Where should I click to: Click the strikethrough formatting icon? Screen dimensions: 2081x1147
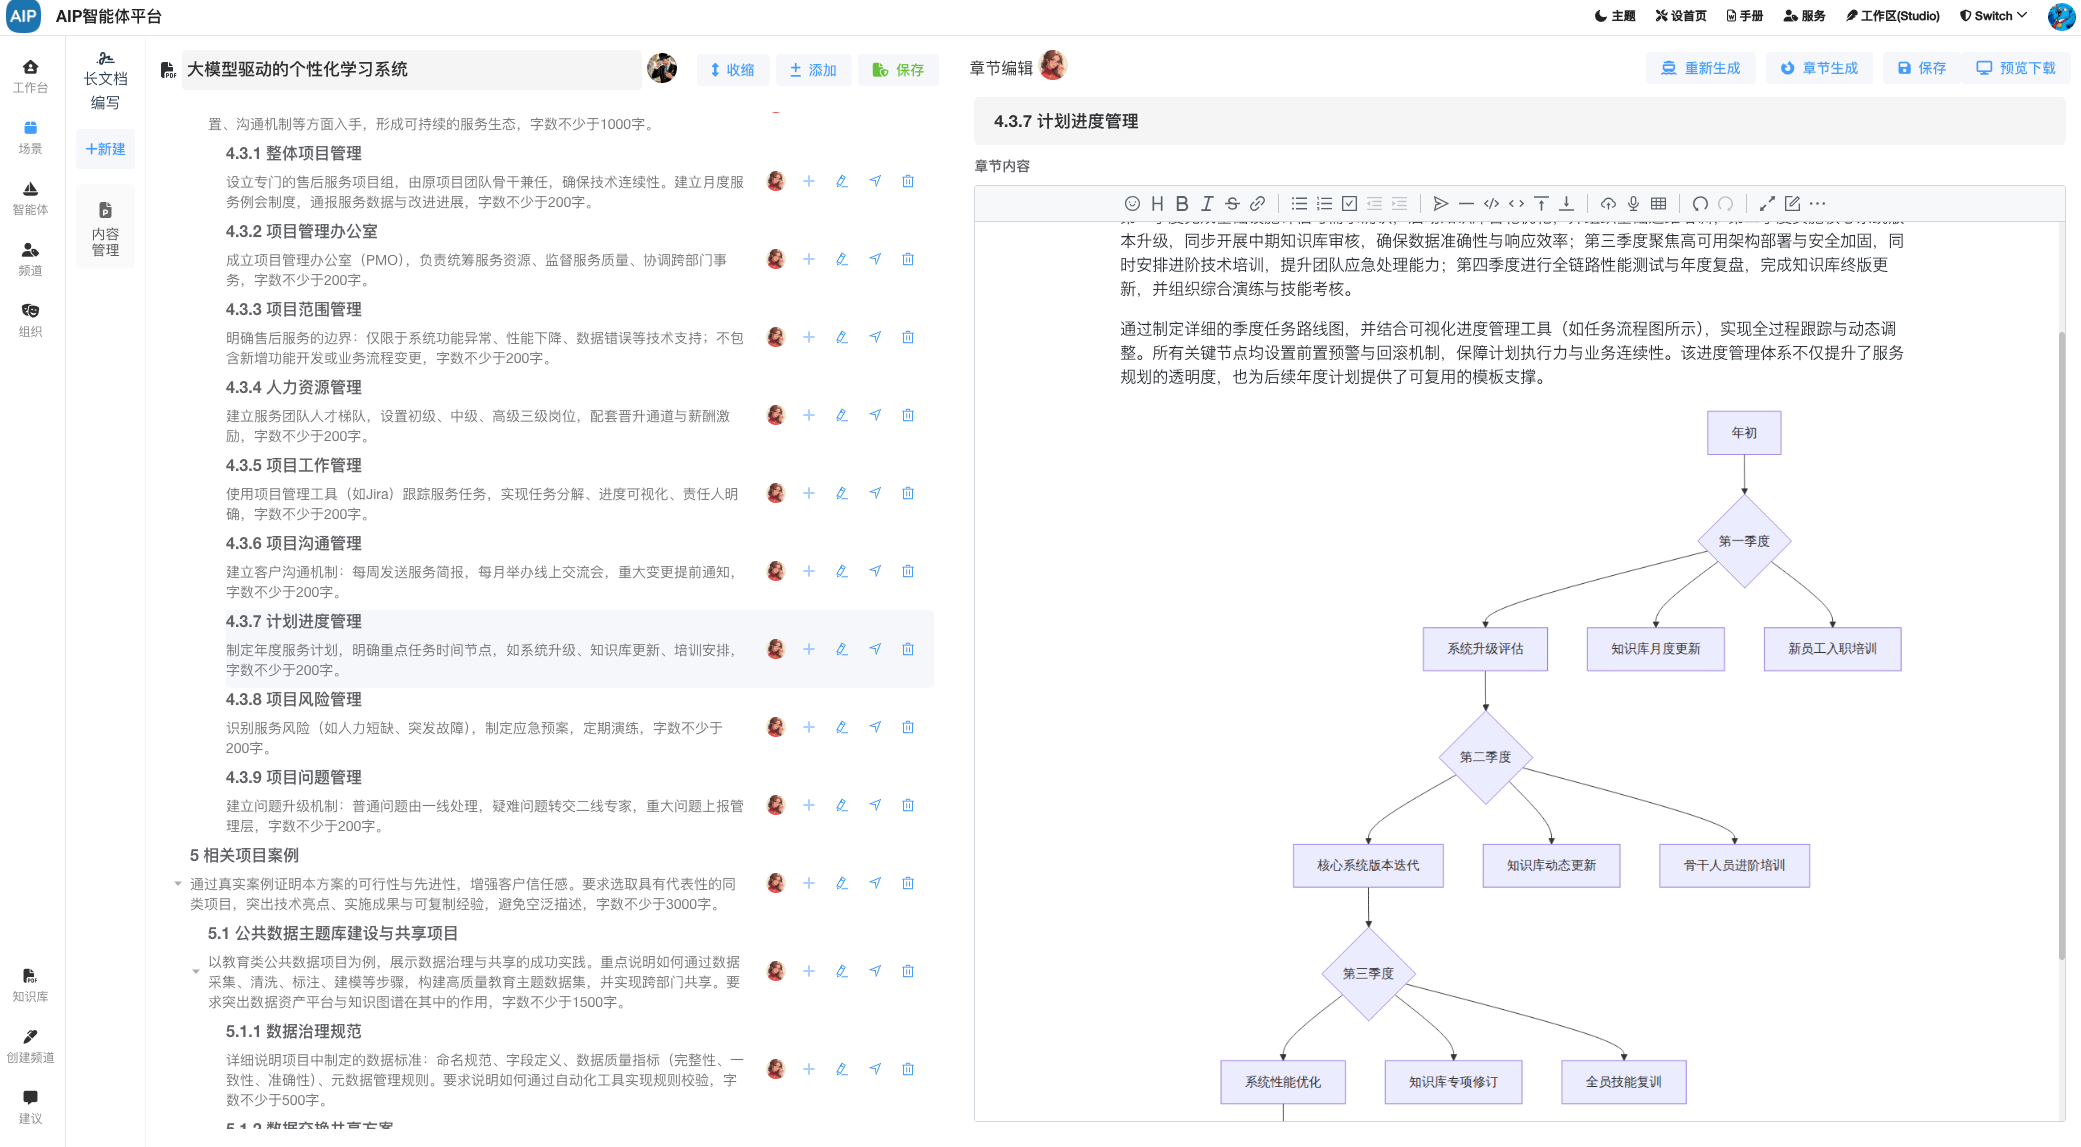(1232, 203)
